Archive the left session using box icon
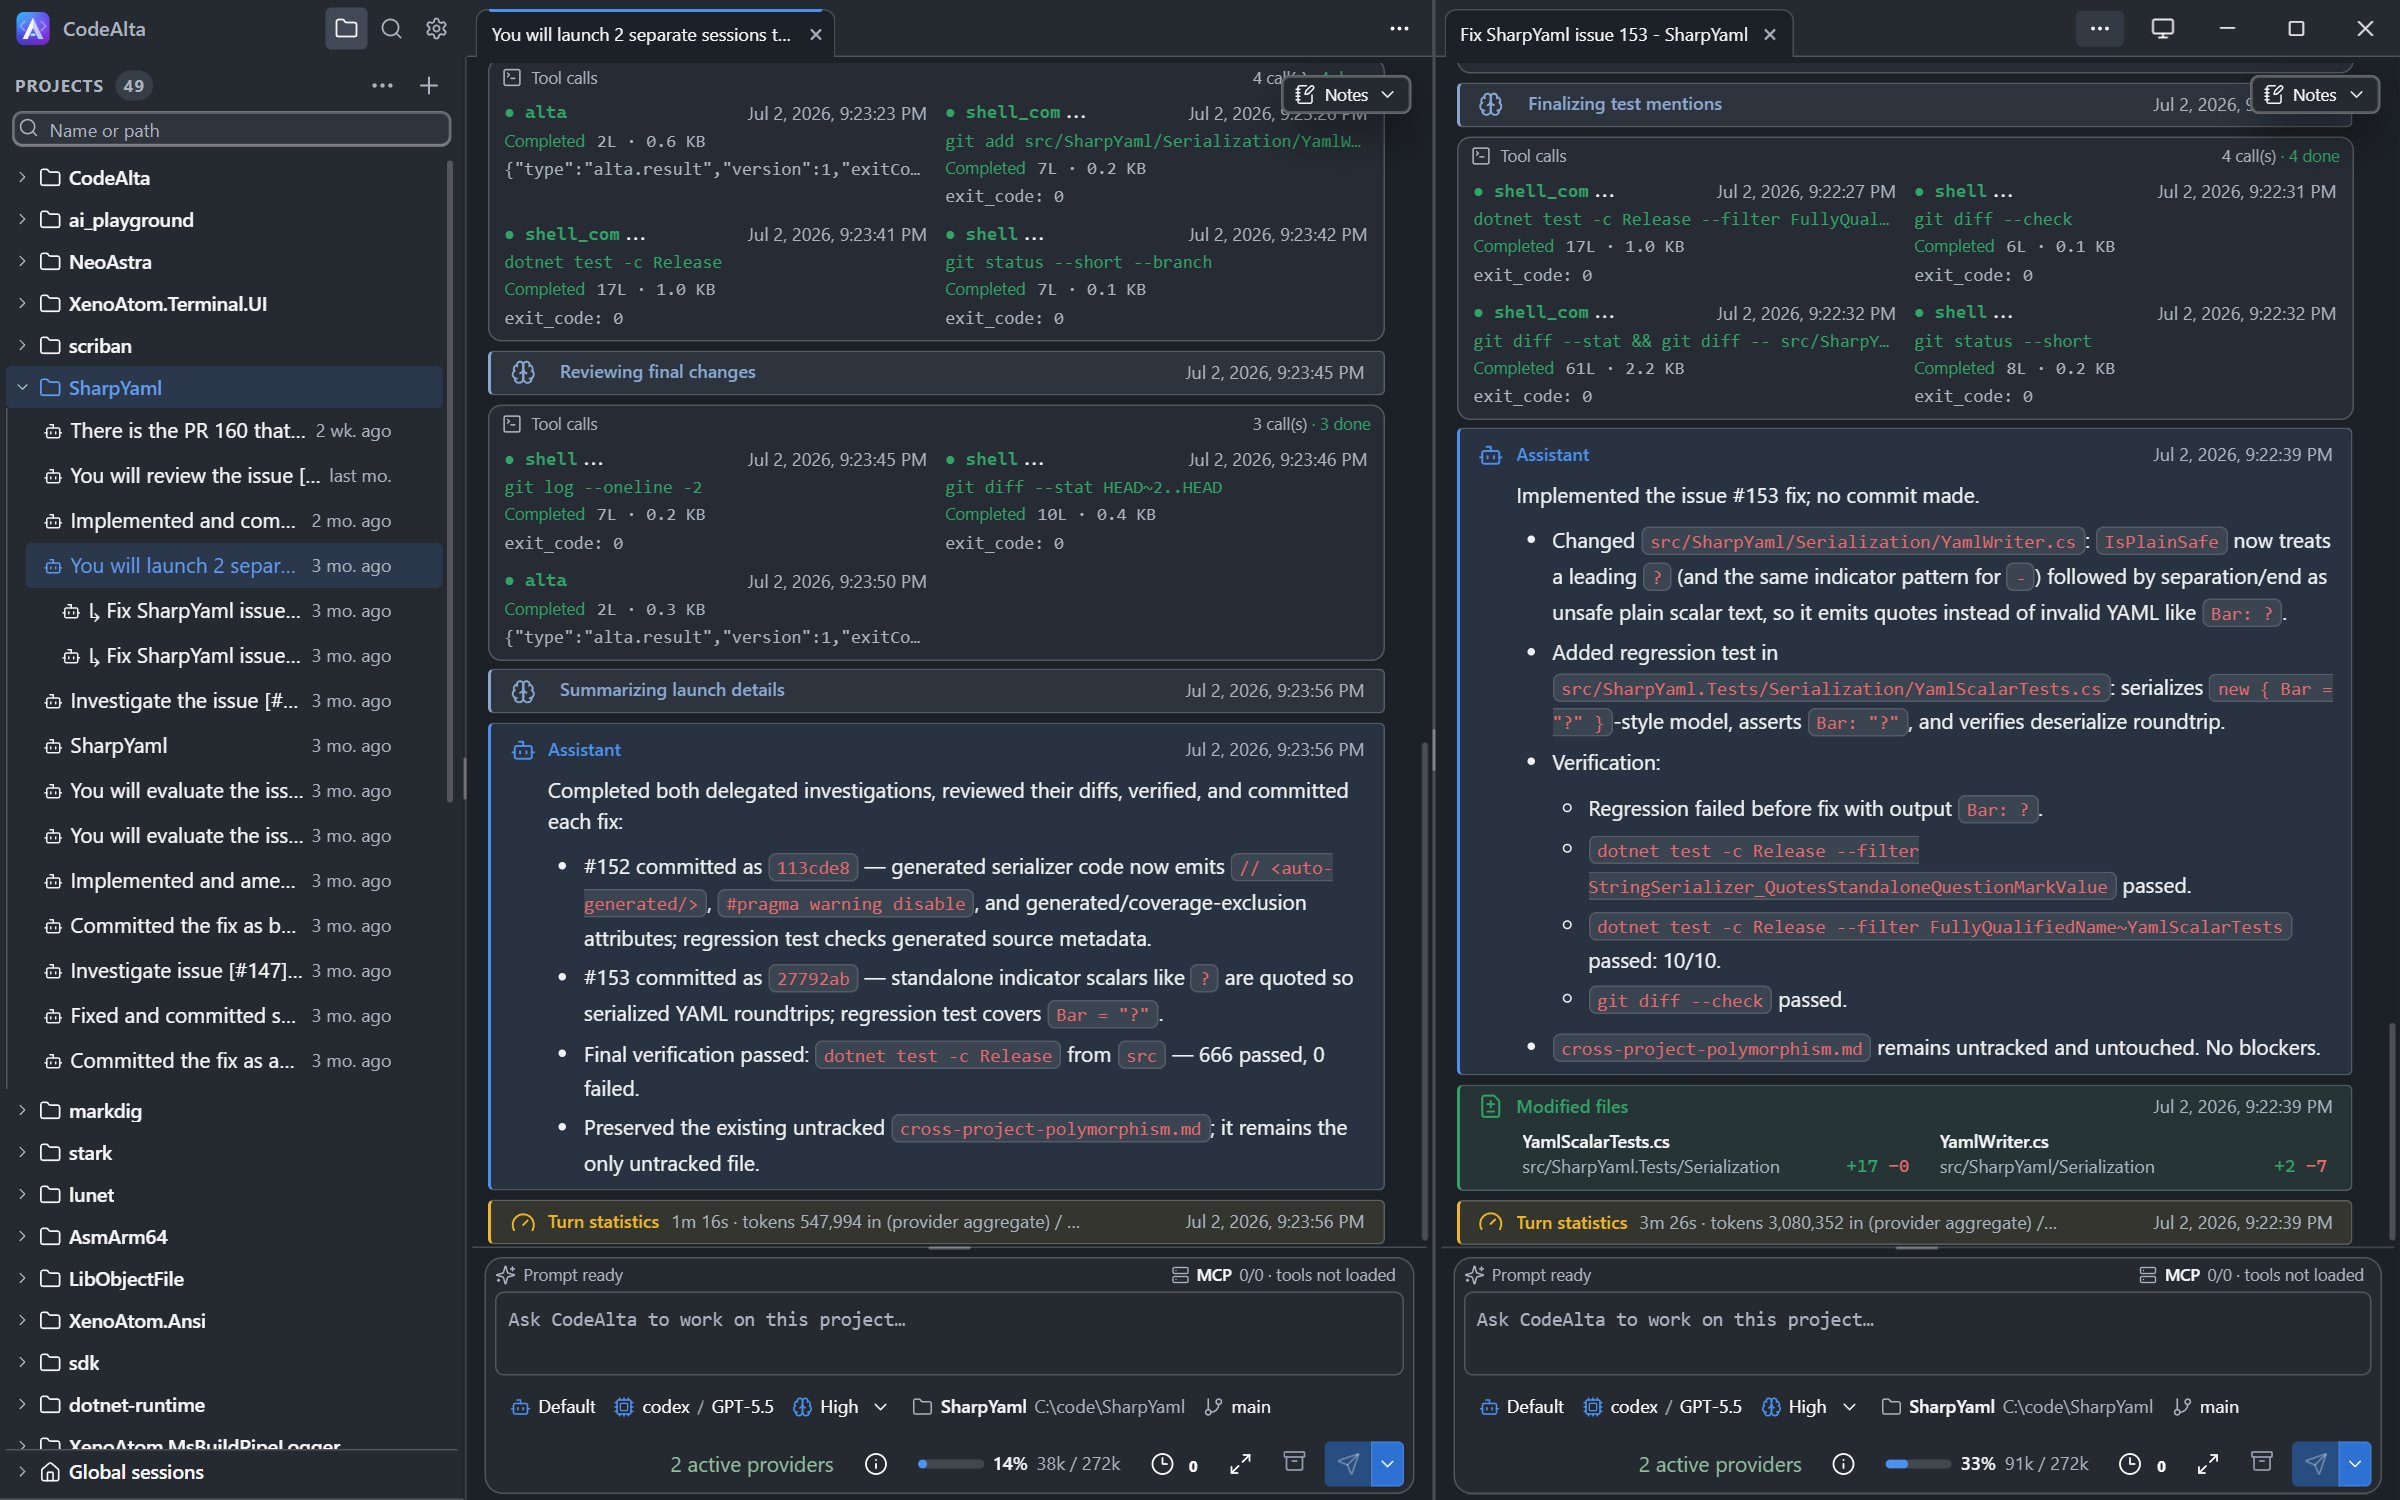 tap(1294, 1462)
